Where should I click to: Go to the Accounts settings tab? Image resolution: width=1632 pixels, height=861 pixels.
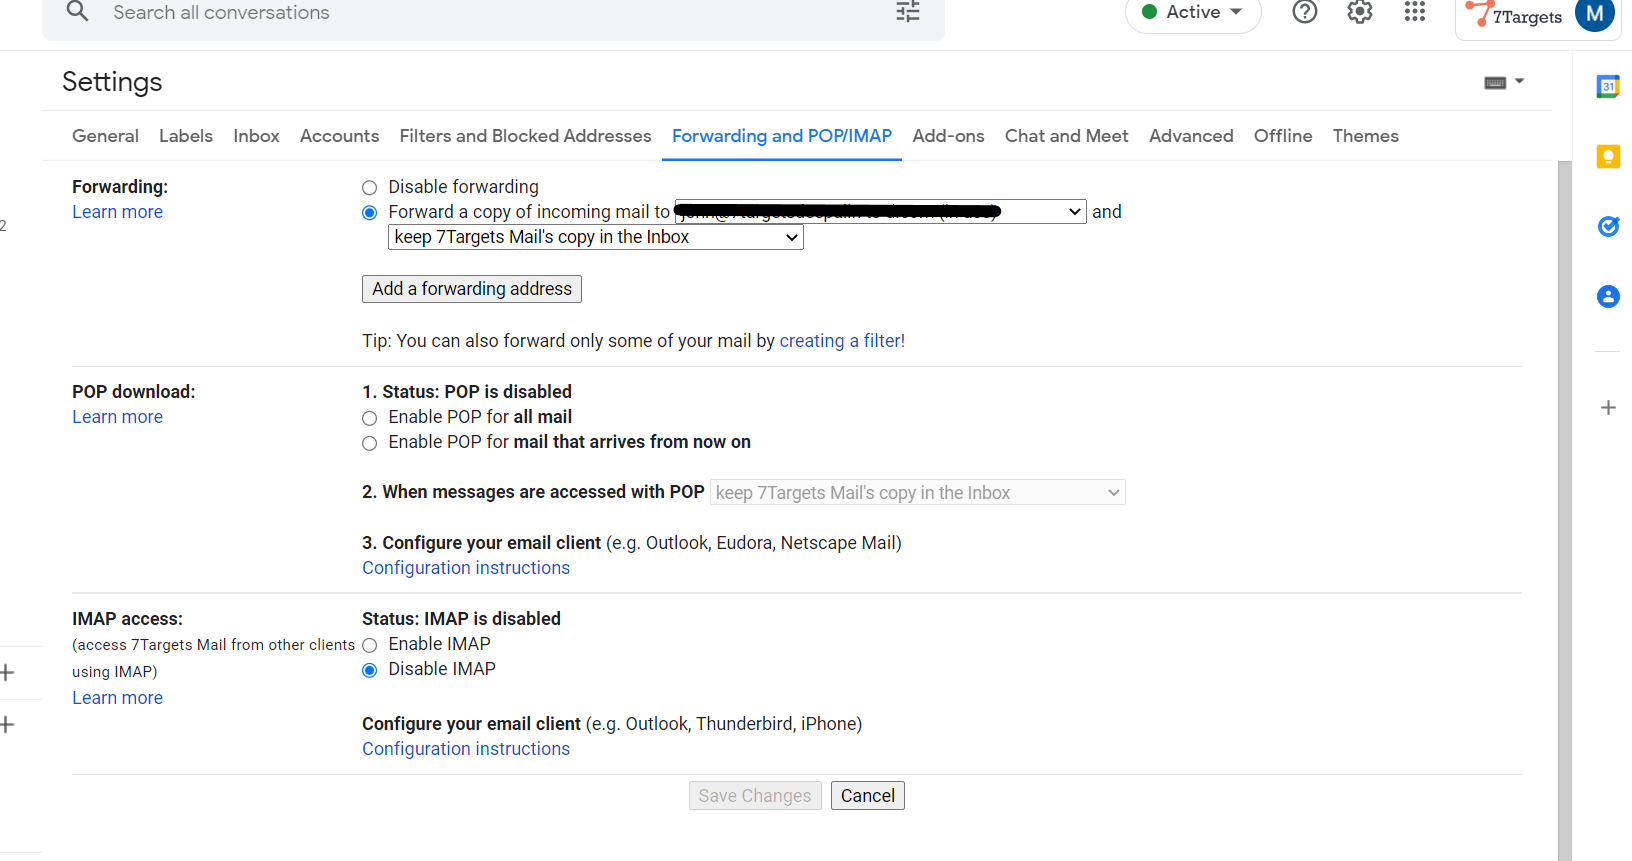pos(339,136)
